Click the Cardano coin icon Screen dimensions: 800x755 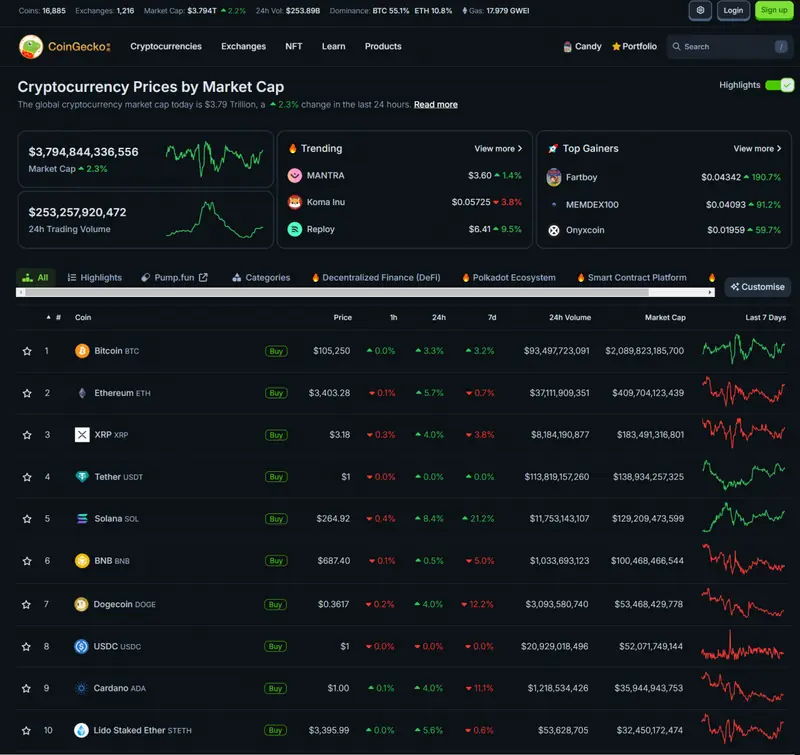click(81, 688)
